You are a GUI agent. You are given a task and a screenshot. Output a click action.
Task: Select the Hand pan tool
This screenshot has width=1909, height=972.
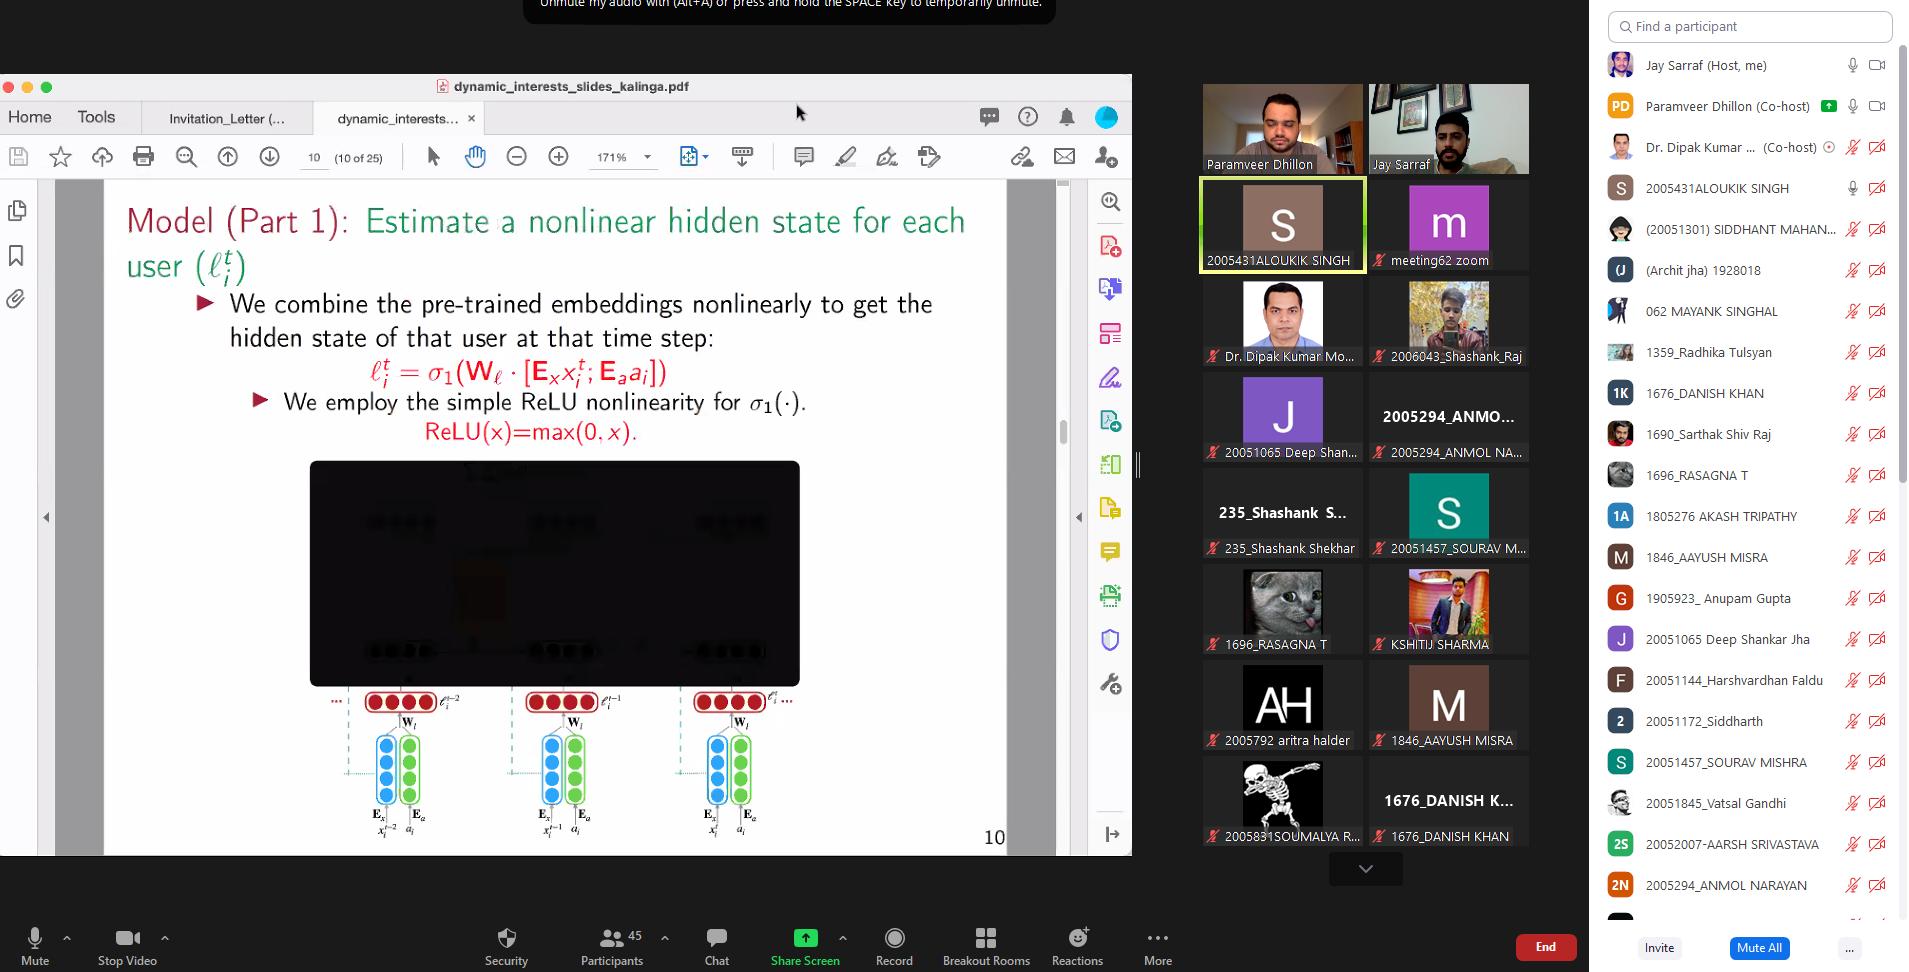(x=475, y=157)
